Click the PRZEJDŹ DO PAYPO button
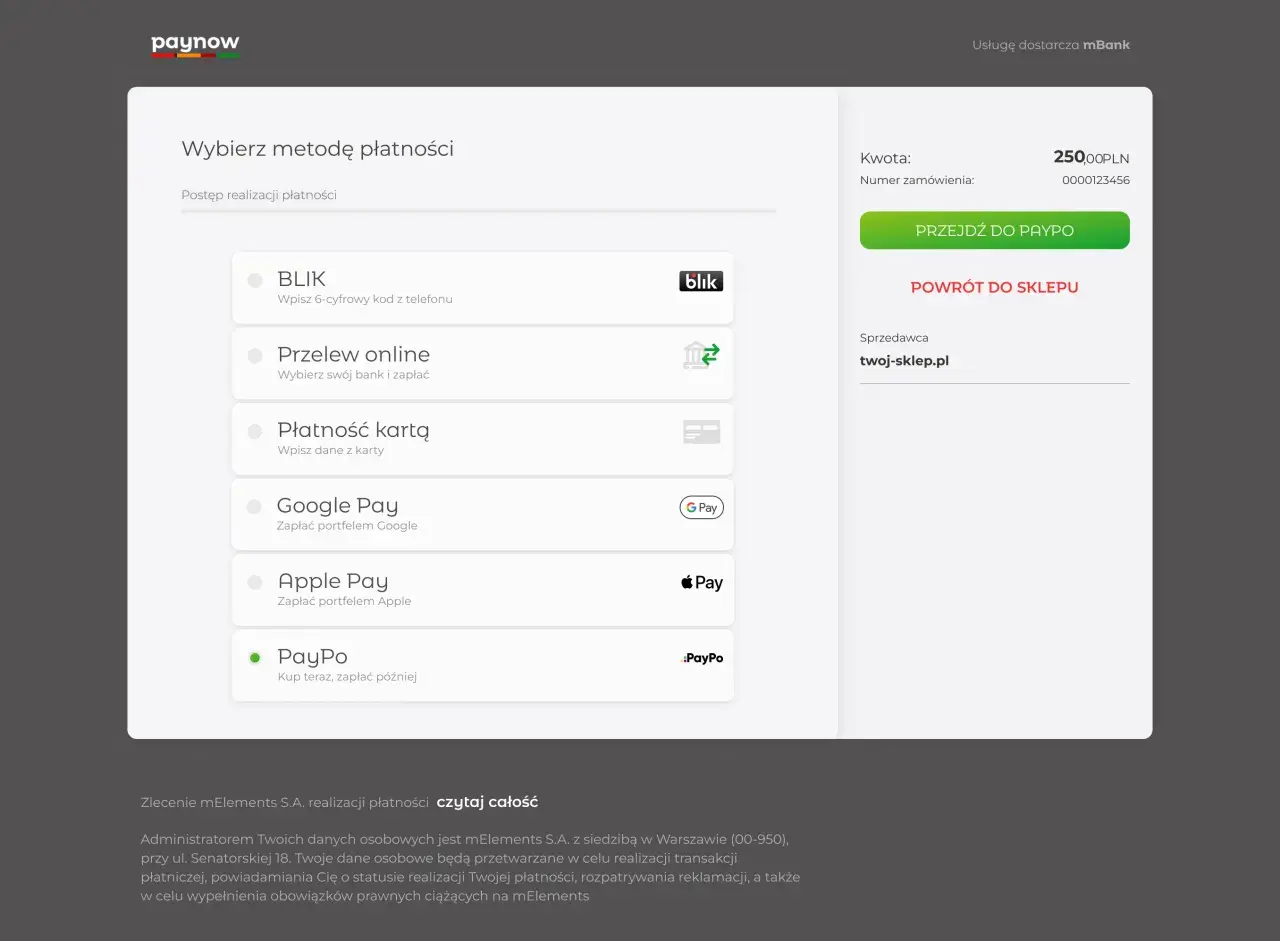The width and height of the screenshot is (1280, 941). tap(995, 230)
